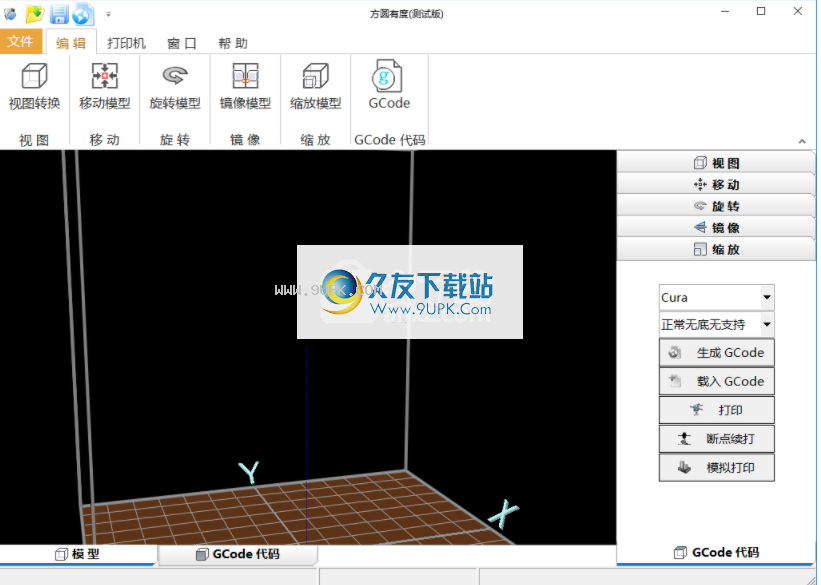The image size is (821, 585).
Task: Click the application icon at title bar left
Action: tap(10, 14)
